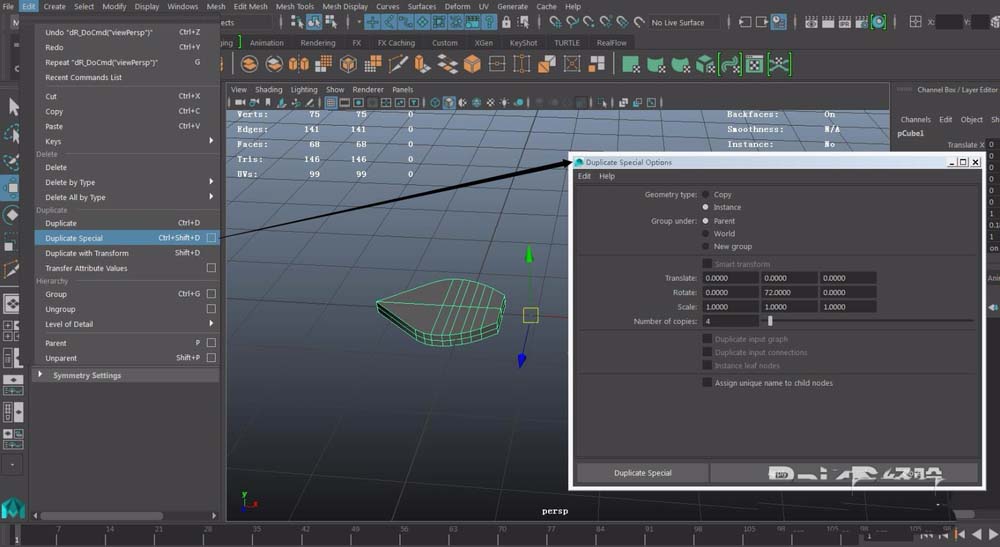Viewport: 1000px width, 547px height.
Task: Open the viewport Shading menu
Action: click(268, 89)
